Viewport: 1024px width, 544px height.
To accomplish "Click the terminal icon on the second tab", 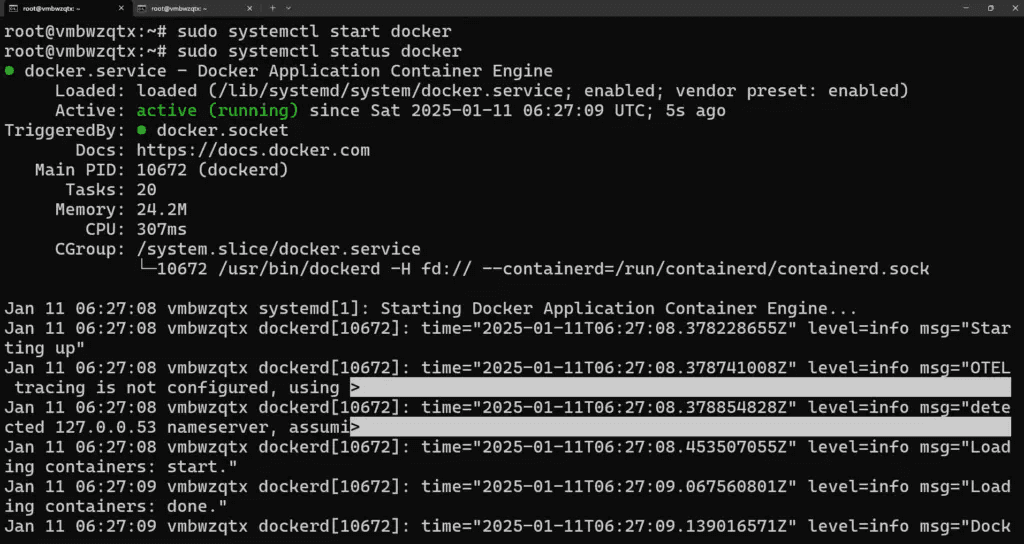I will (141, 8).
